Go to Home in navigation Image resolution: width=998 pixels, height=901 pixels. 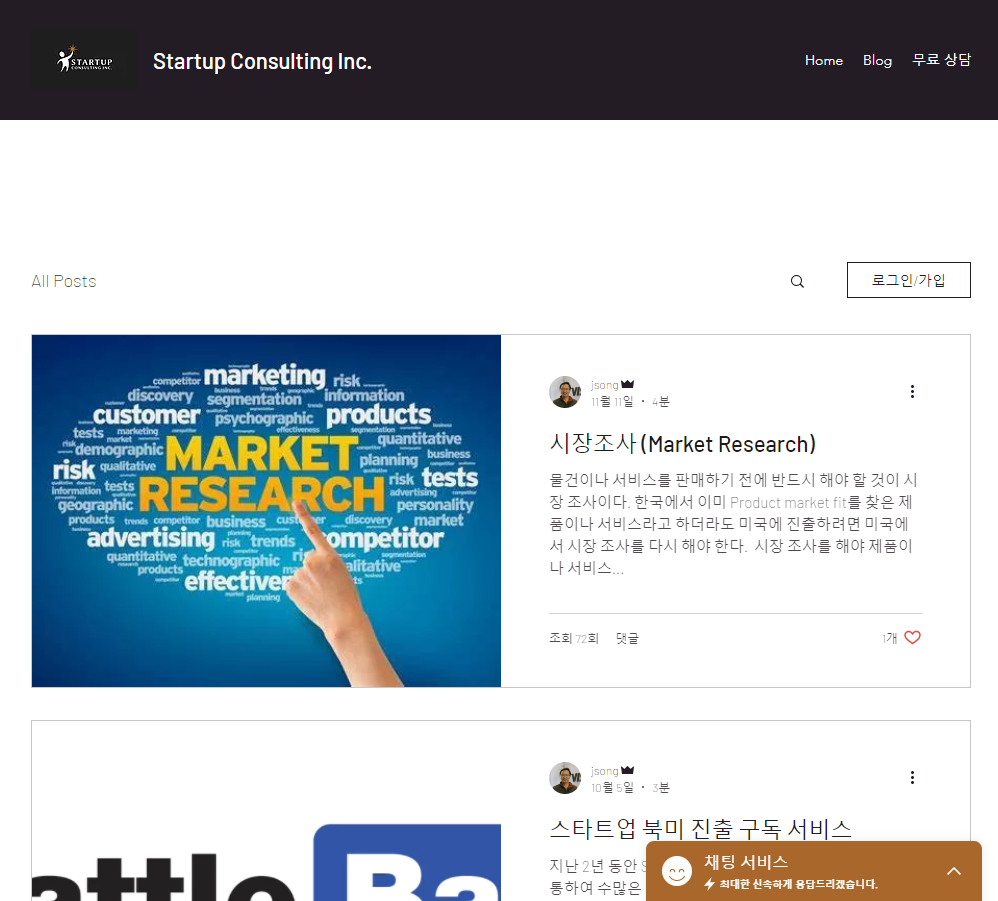(824, 60)
